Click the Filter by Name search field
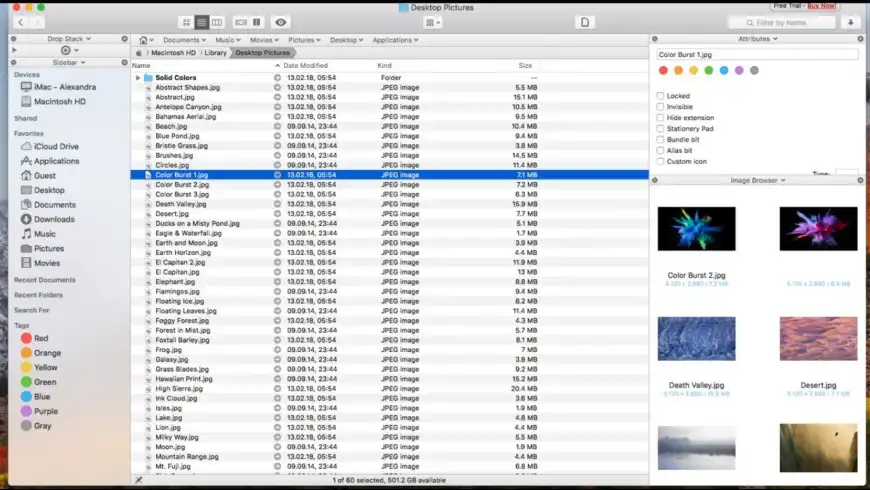Screen dimensions: 870x490 (781, 23)
